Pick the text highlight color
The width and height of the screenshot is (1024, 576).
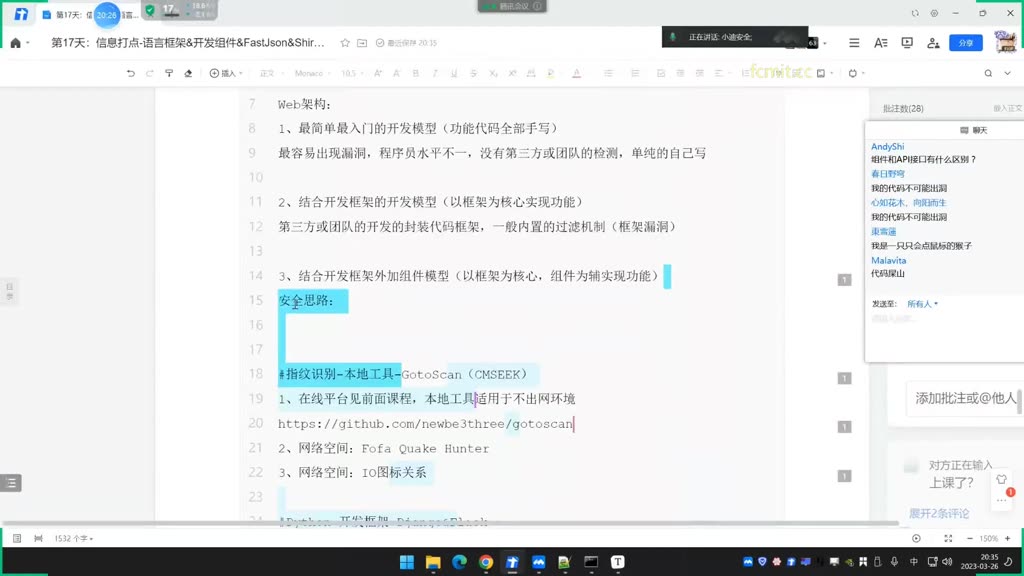pyautogui.click(x=551, y=73)
